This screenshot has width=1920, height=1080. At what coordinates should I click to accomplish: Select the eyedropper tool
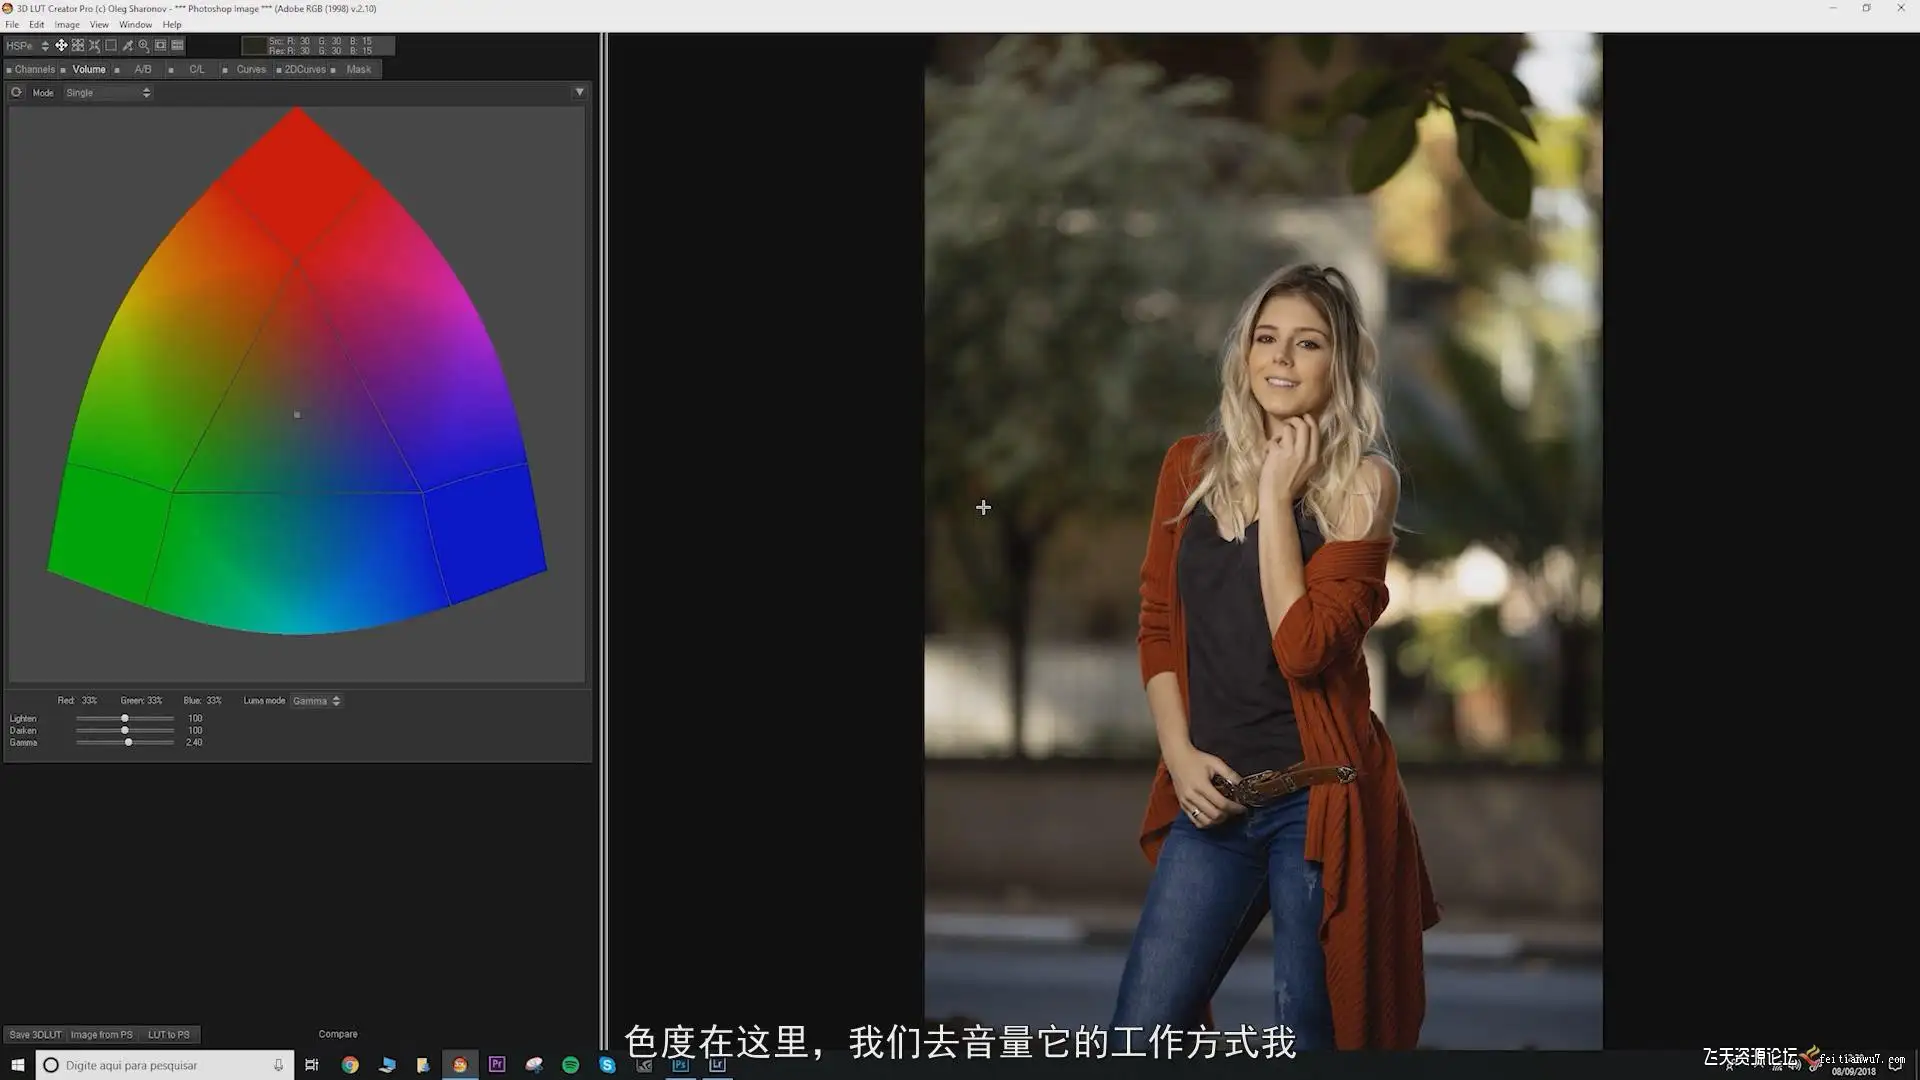point(127,45)
